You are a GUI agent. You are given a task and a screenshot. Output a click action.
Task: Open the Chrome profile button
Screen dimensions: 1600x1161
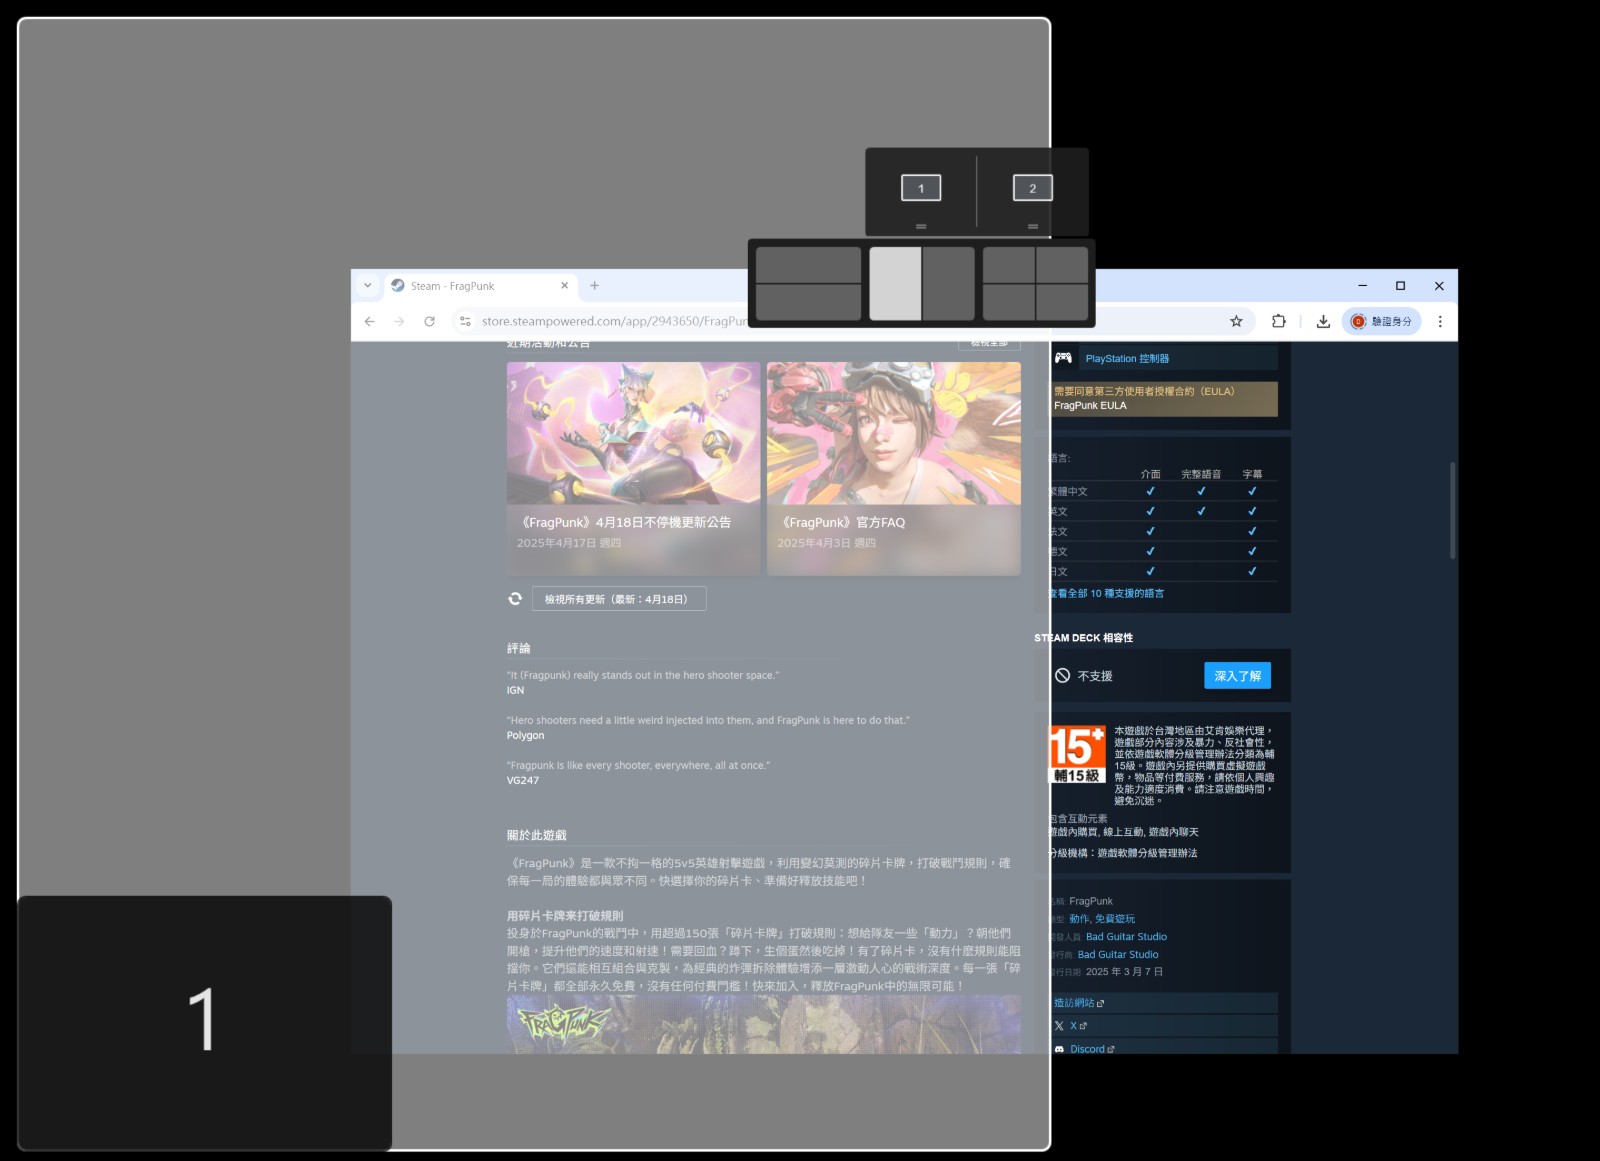1381,321
